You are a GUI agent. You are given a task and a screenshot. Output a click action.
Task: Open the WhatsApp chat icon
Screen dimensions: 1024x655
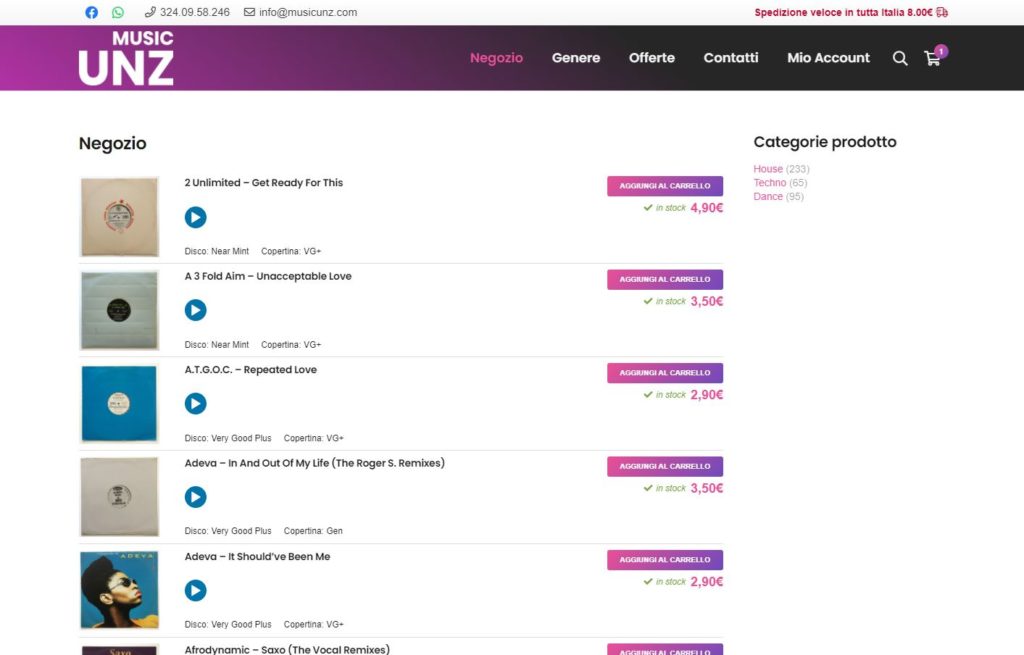[118, 12]
